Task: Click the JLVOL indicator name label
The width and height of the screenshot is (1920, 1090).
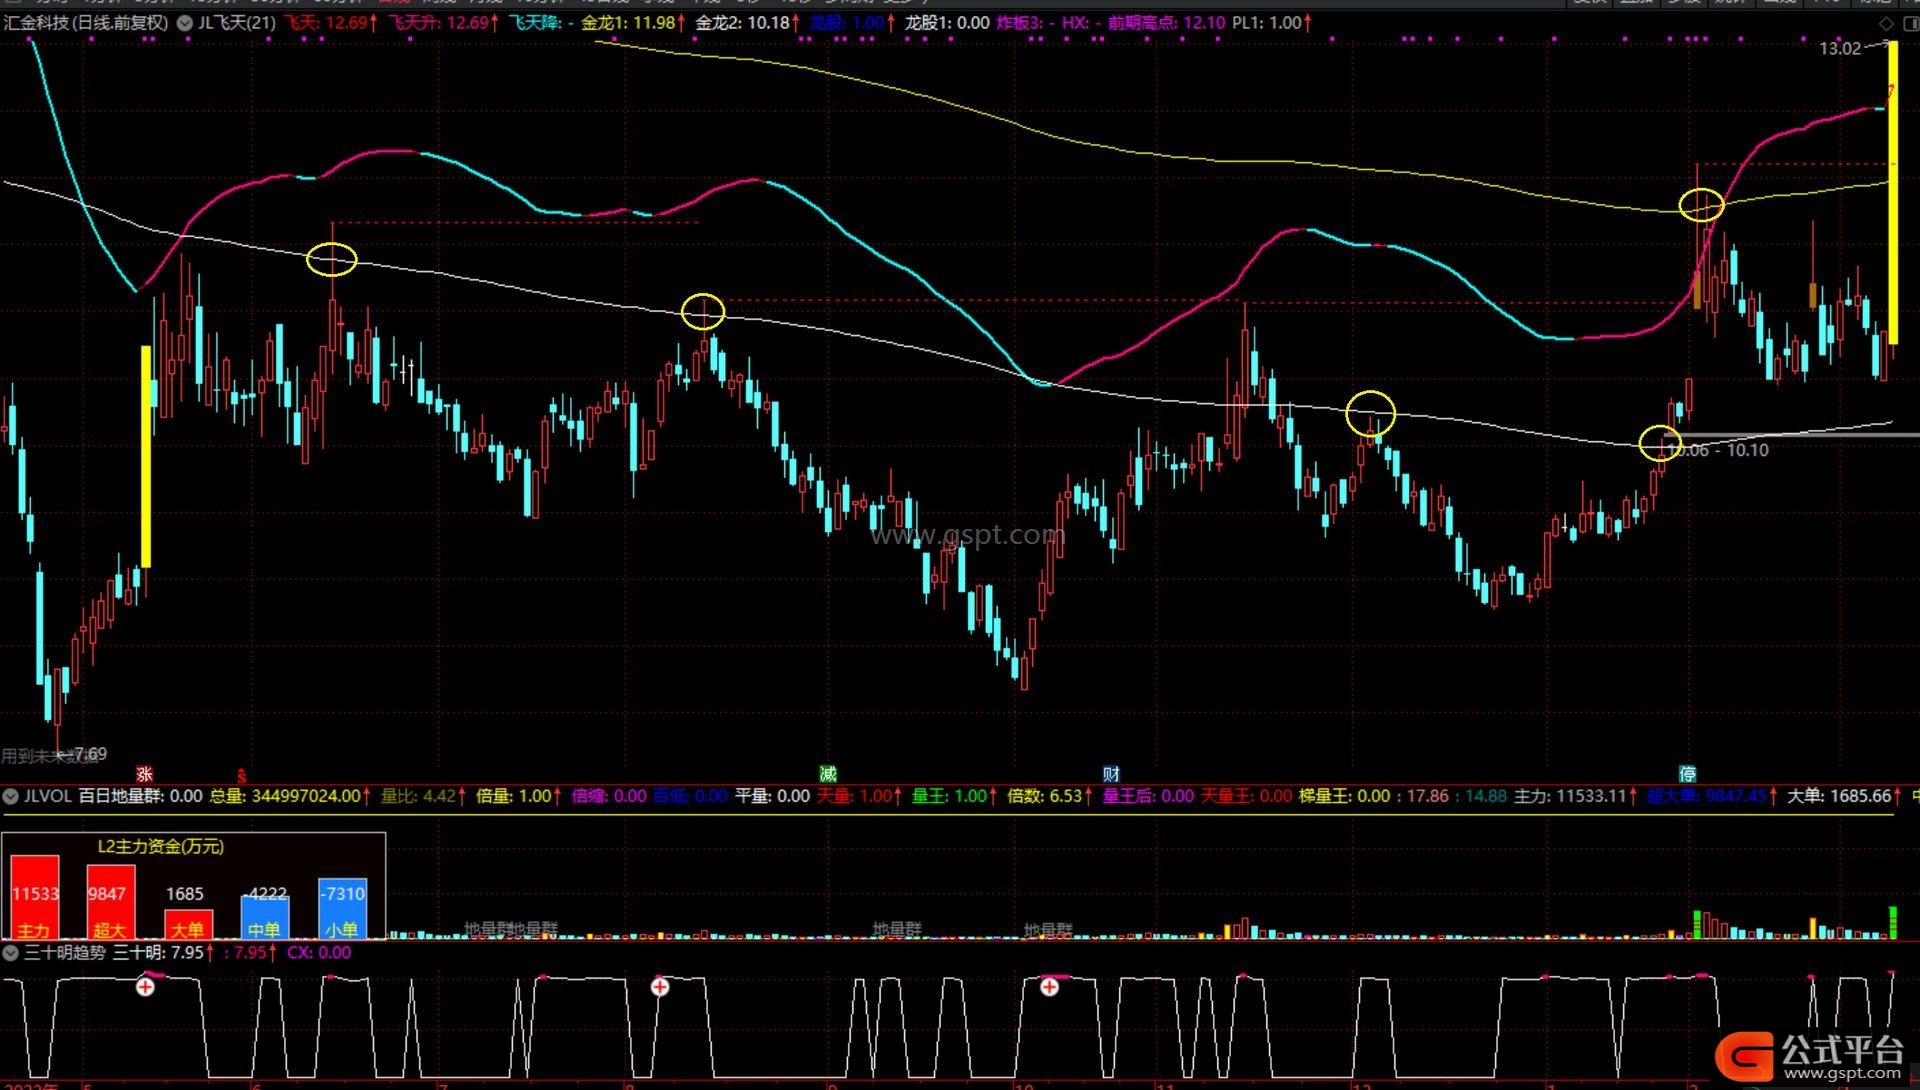Action: pyautogui.click(x=48, y=796)
